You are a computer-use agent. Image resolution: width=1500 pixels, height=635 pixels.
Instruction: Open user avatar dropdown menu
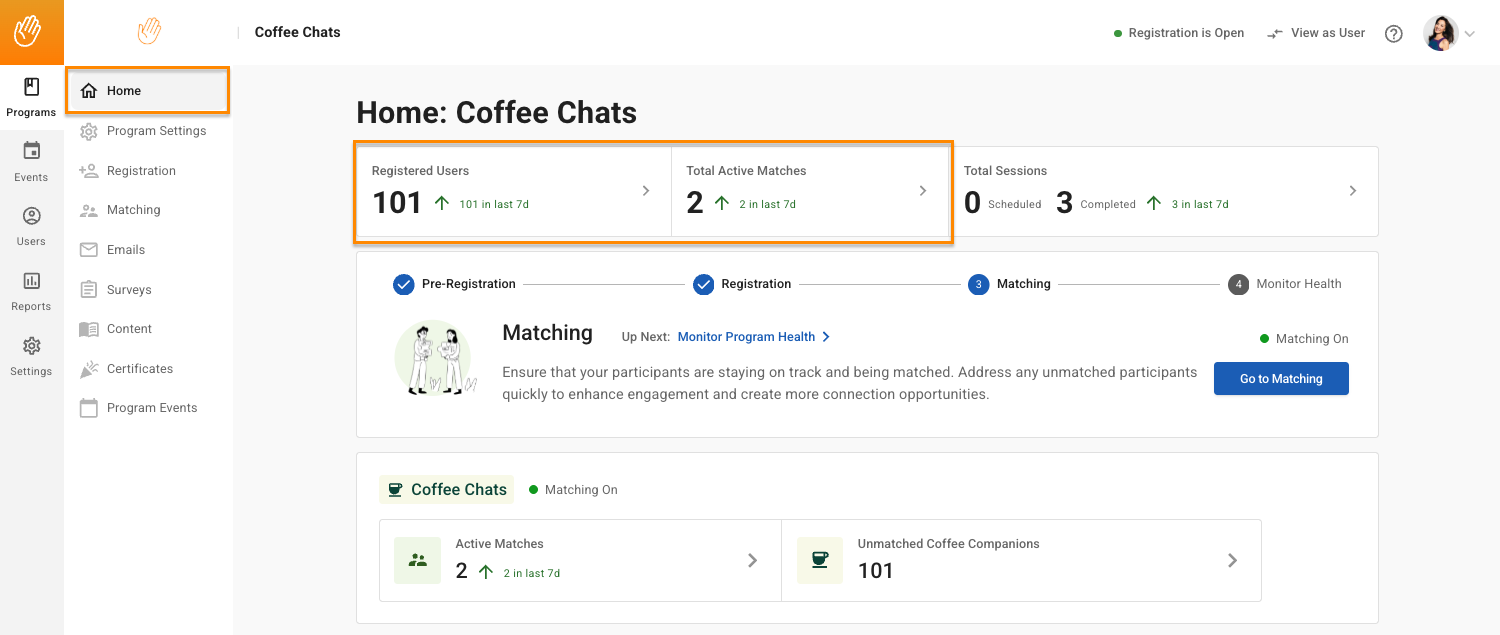[x=1449, y=33]
